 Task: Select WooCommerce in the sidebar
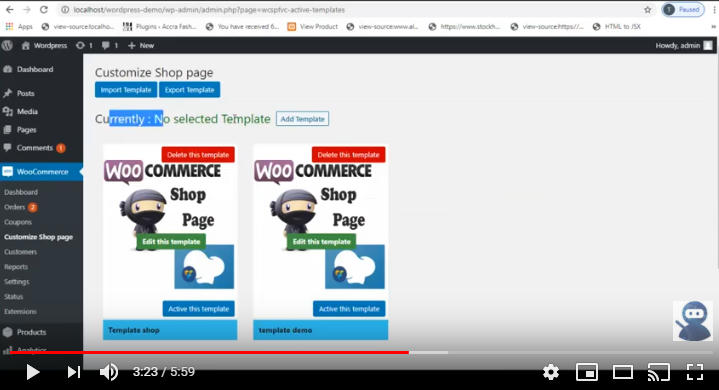click(42, 172)
